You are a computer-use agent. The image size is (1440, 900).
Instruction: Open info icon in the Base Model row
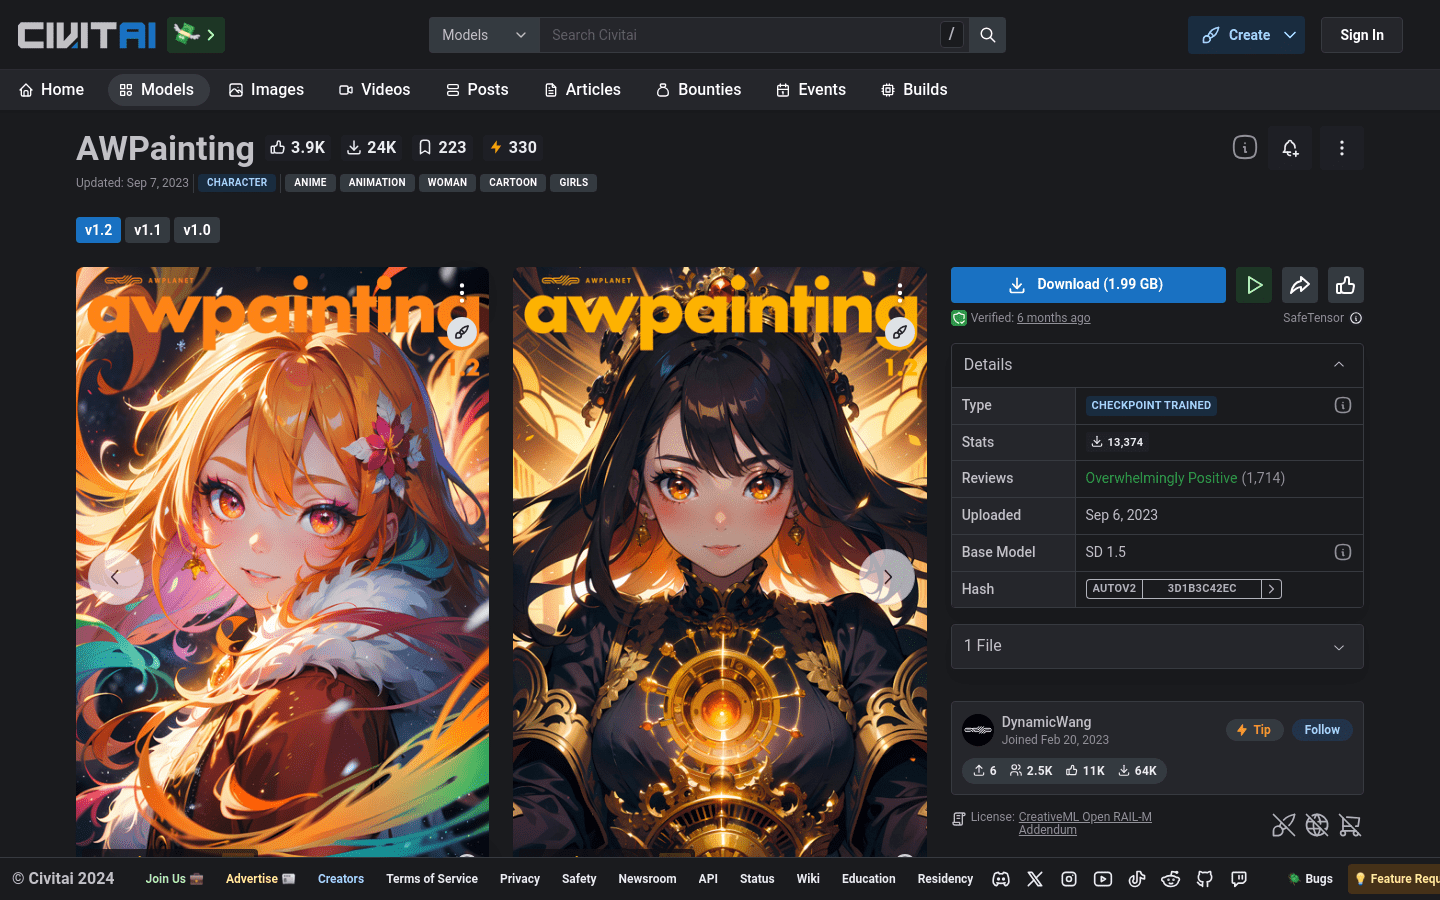(1343, 552)
